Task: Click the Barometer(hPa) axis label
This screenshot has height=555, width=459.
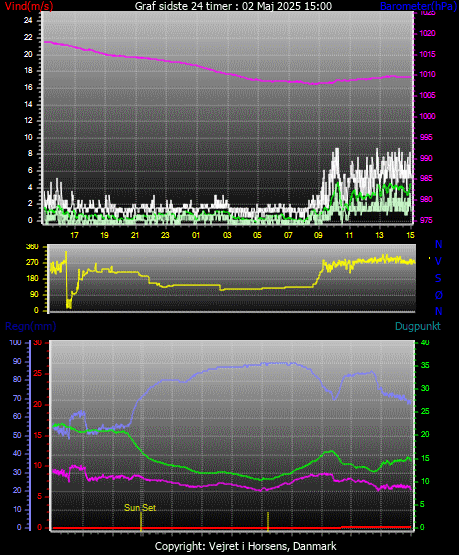Action: 418,6
